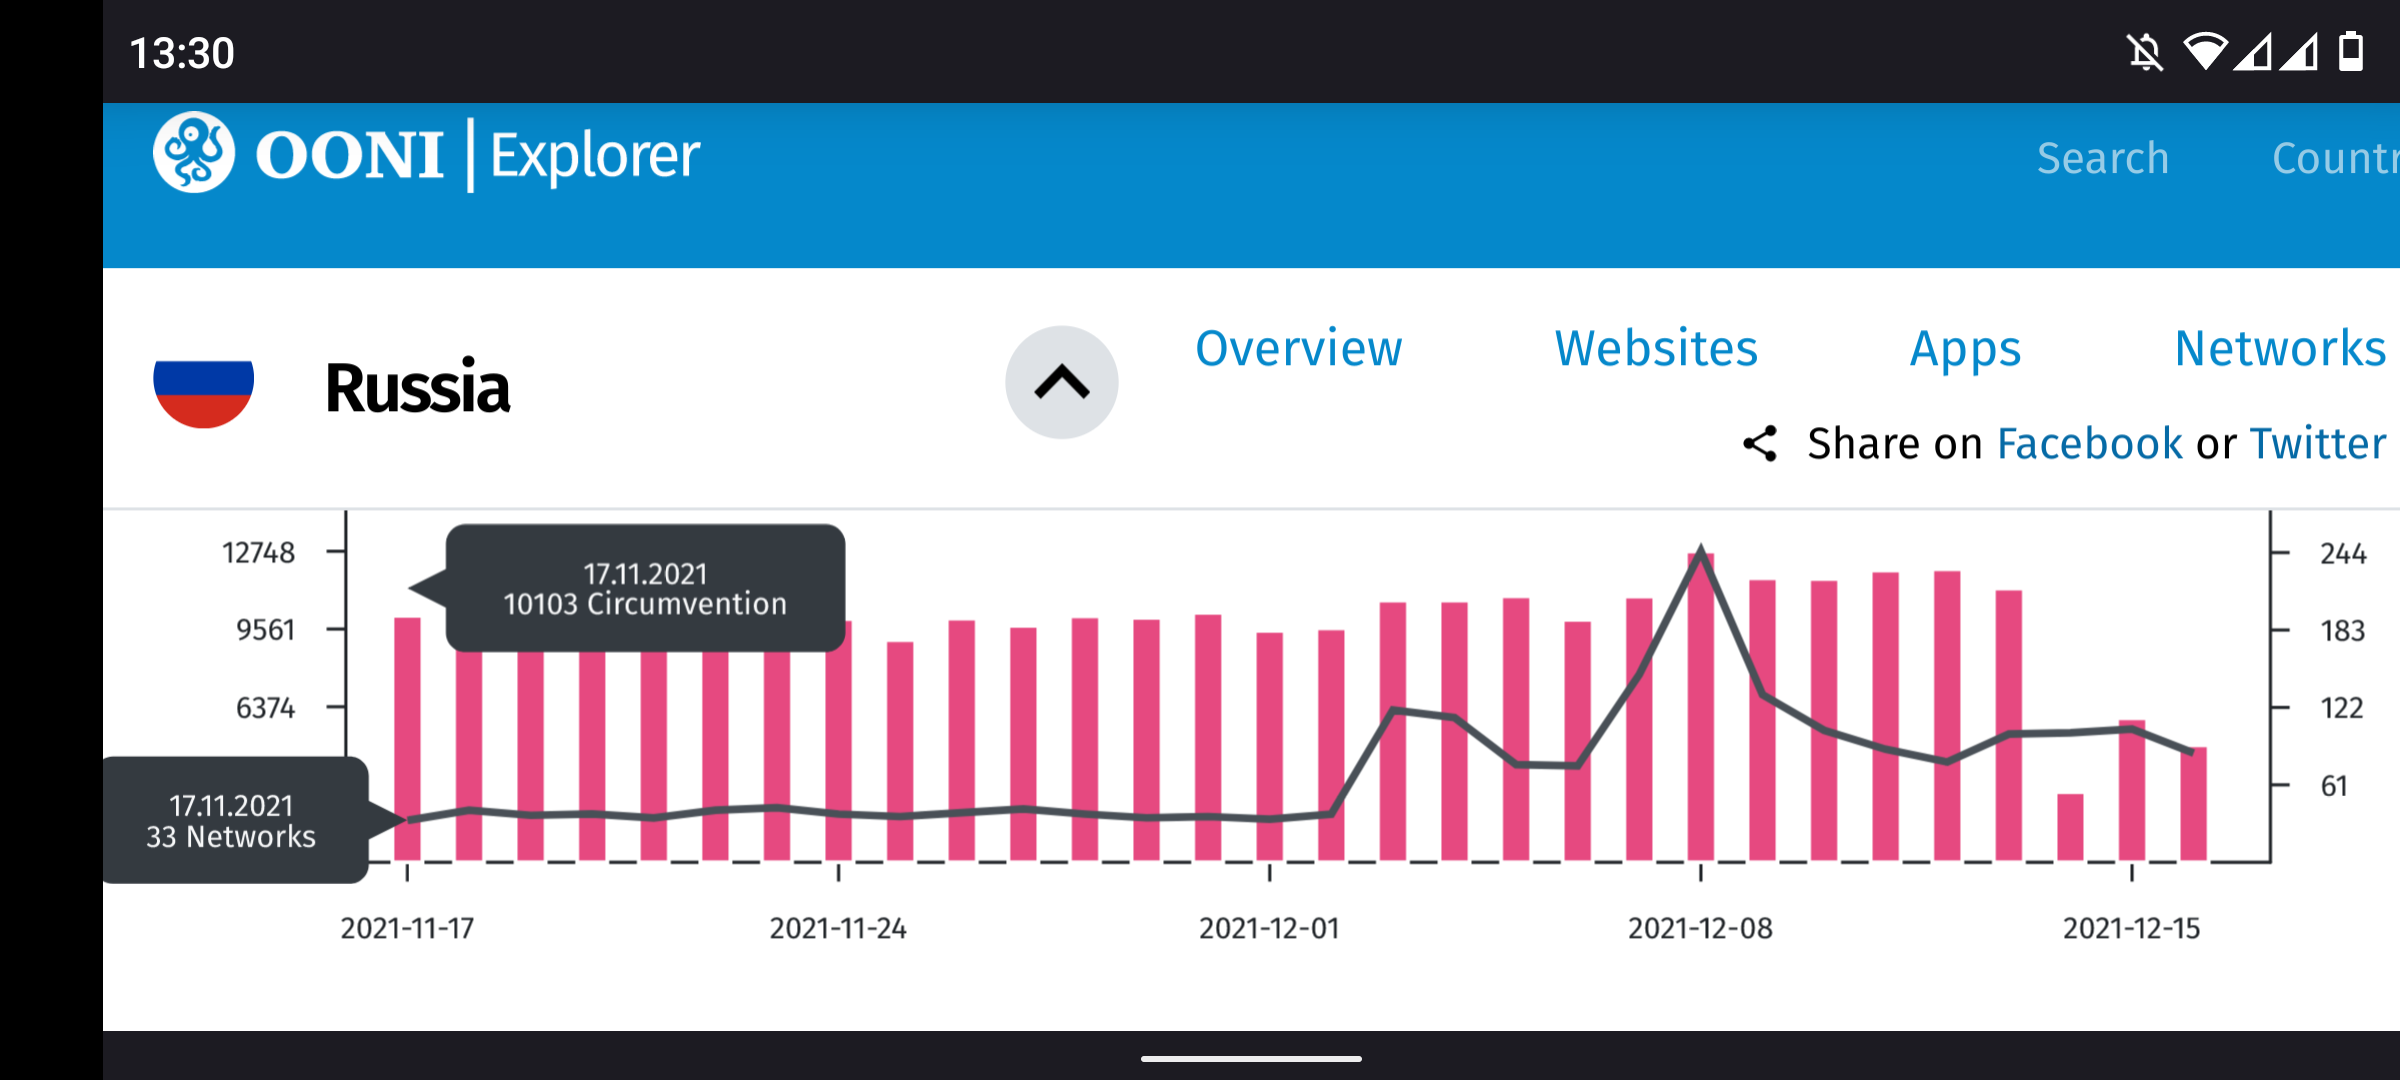This screenshot has height=1080, width=2400.
Task: Share on Facebook link
Action: pyautogui.click(x=2089, y=444)
